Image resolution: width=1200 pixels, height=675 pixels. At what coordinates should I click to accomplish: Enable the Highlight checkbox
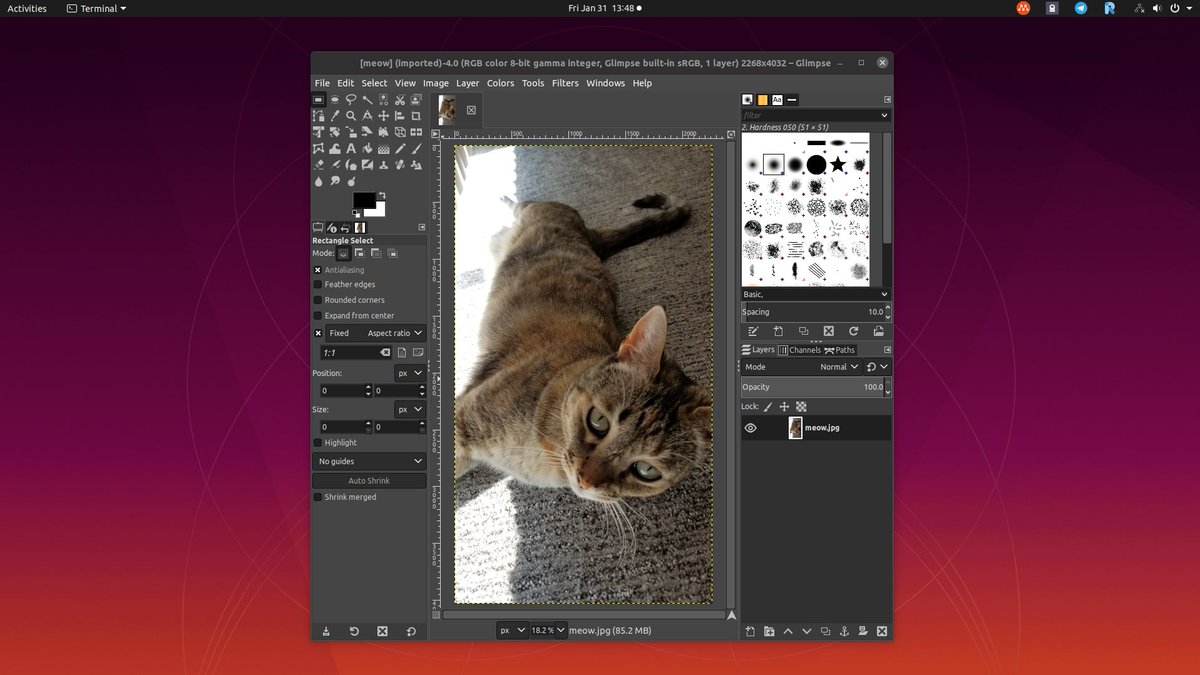coord(318,442)
